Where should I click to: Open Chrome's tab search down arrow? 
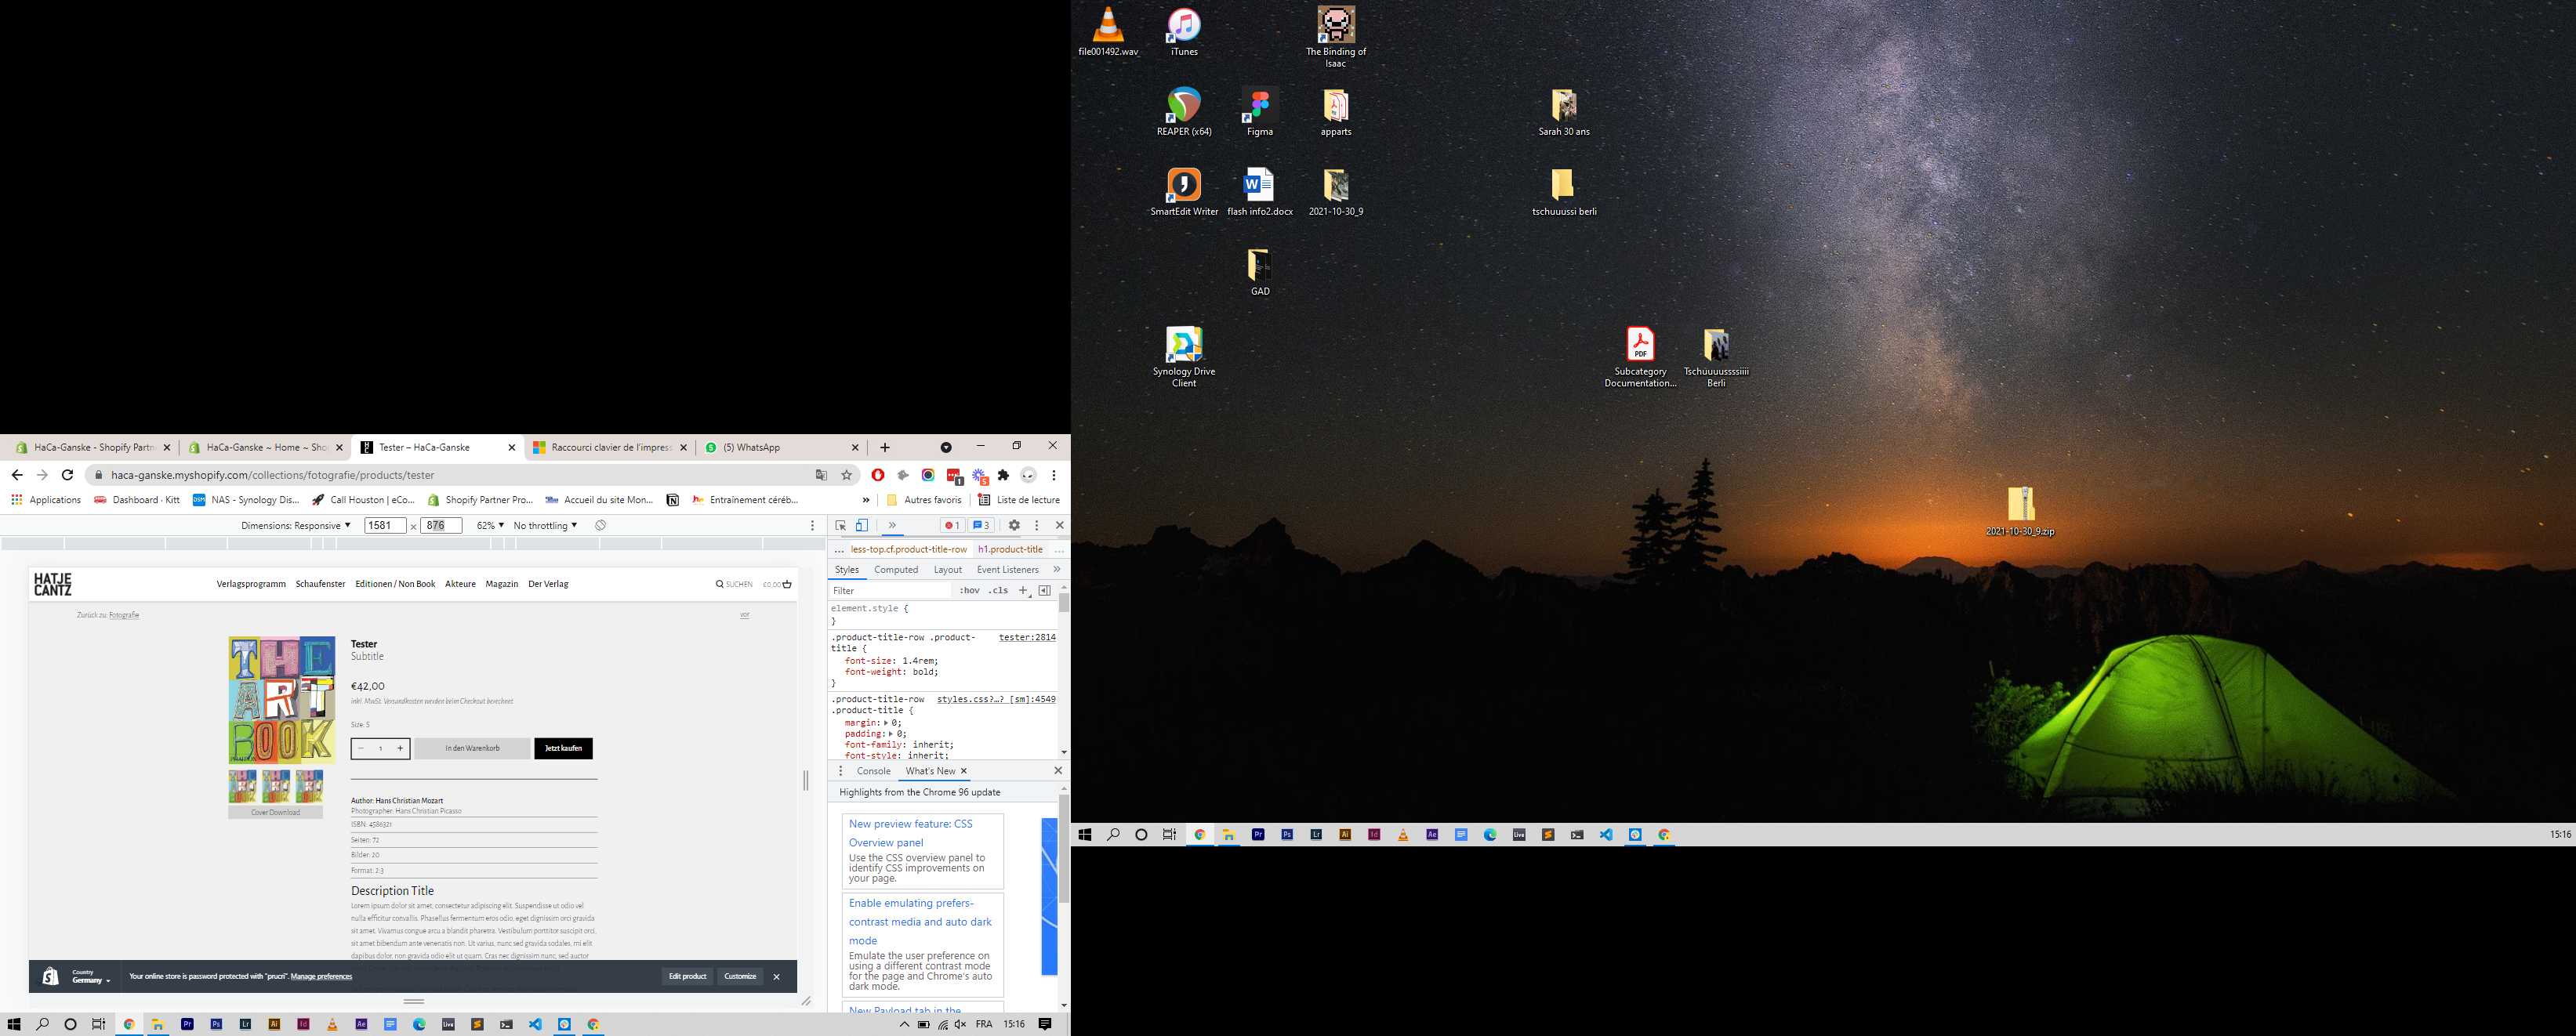946,447
